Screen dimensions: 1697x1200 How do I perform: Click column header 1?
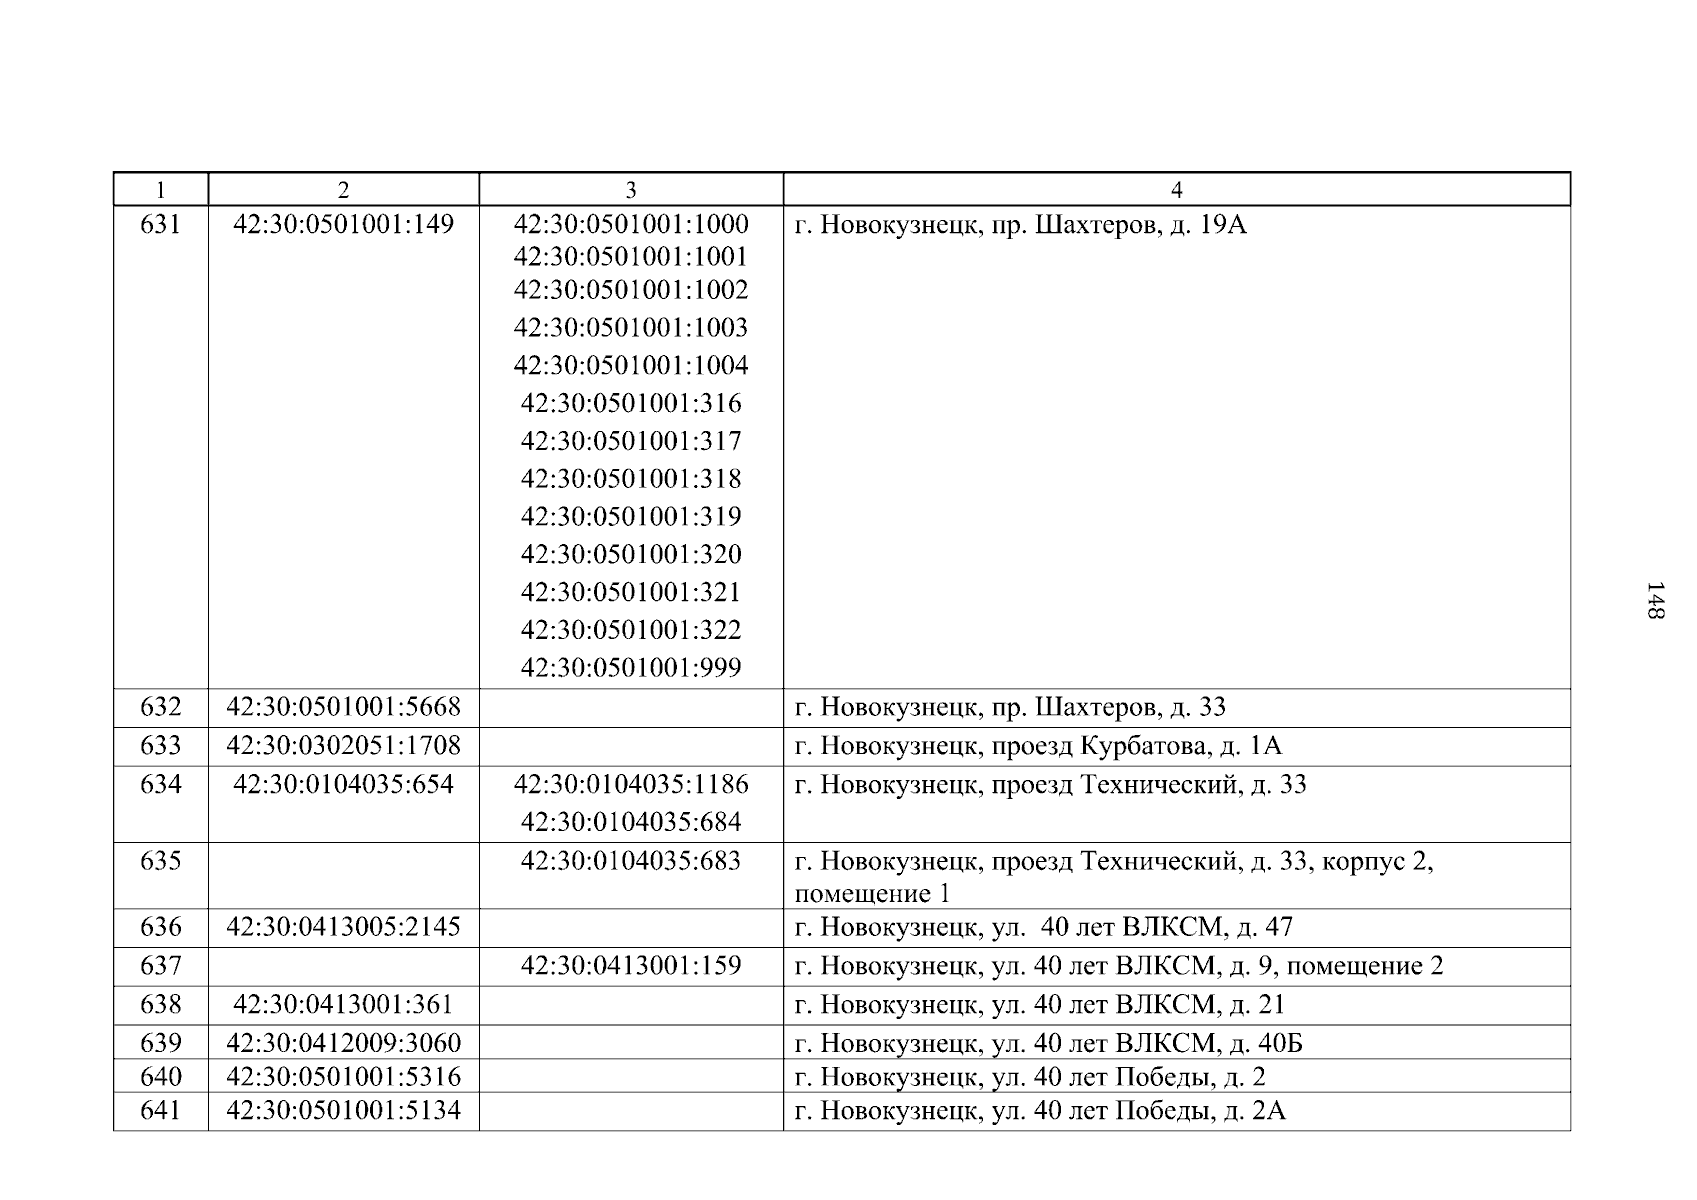[161, 190]
